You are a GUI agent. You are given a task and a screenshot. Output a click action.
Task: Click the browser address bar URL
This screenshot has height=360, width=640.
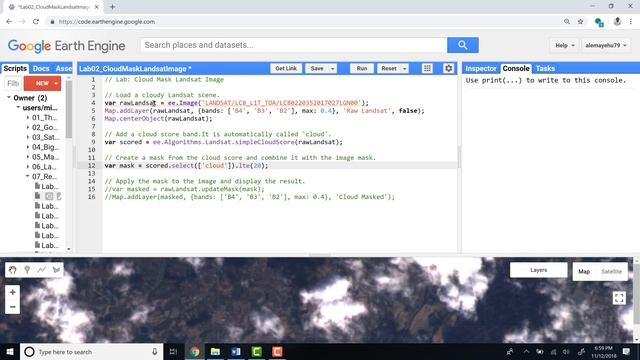click(x=107, y=22)
